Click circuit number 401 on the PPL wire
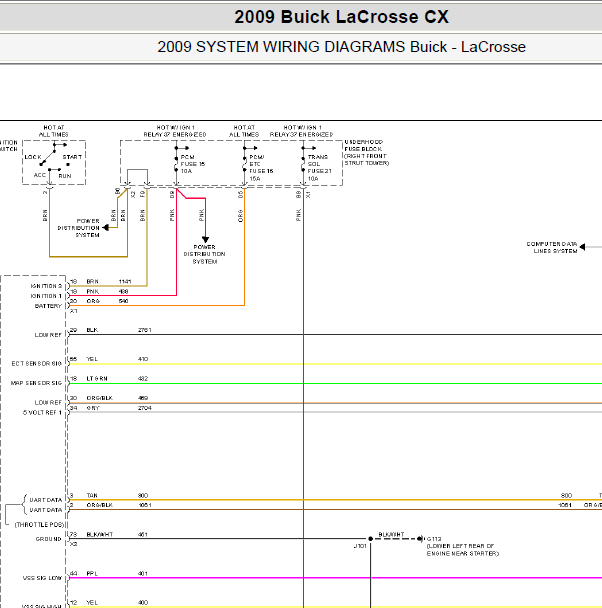 (x=143, y=574)
